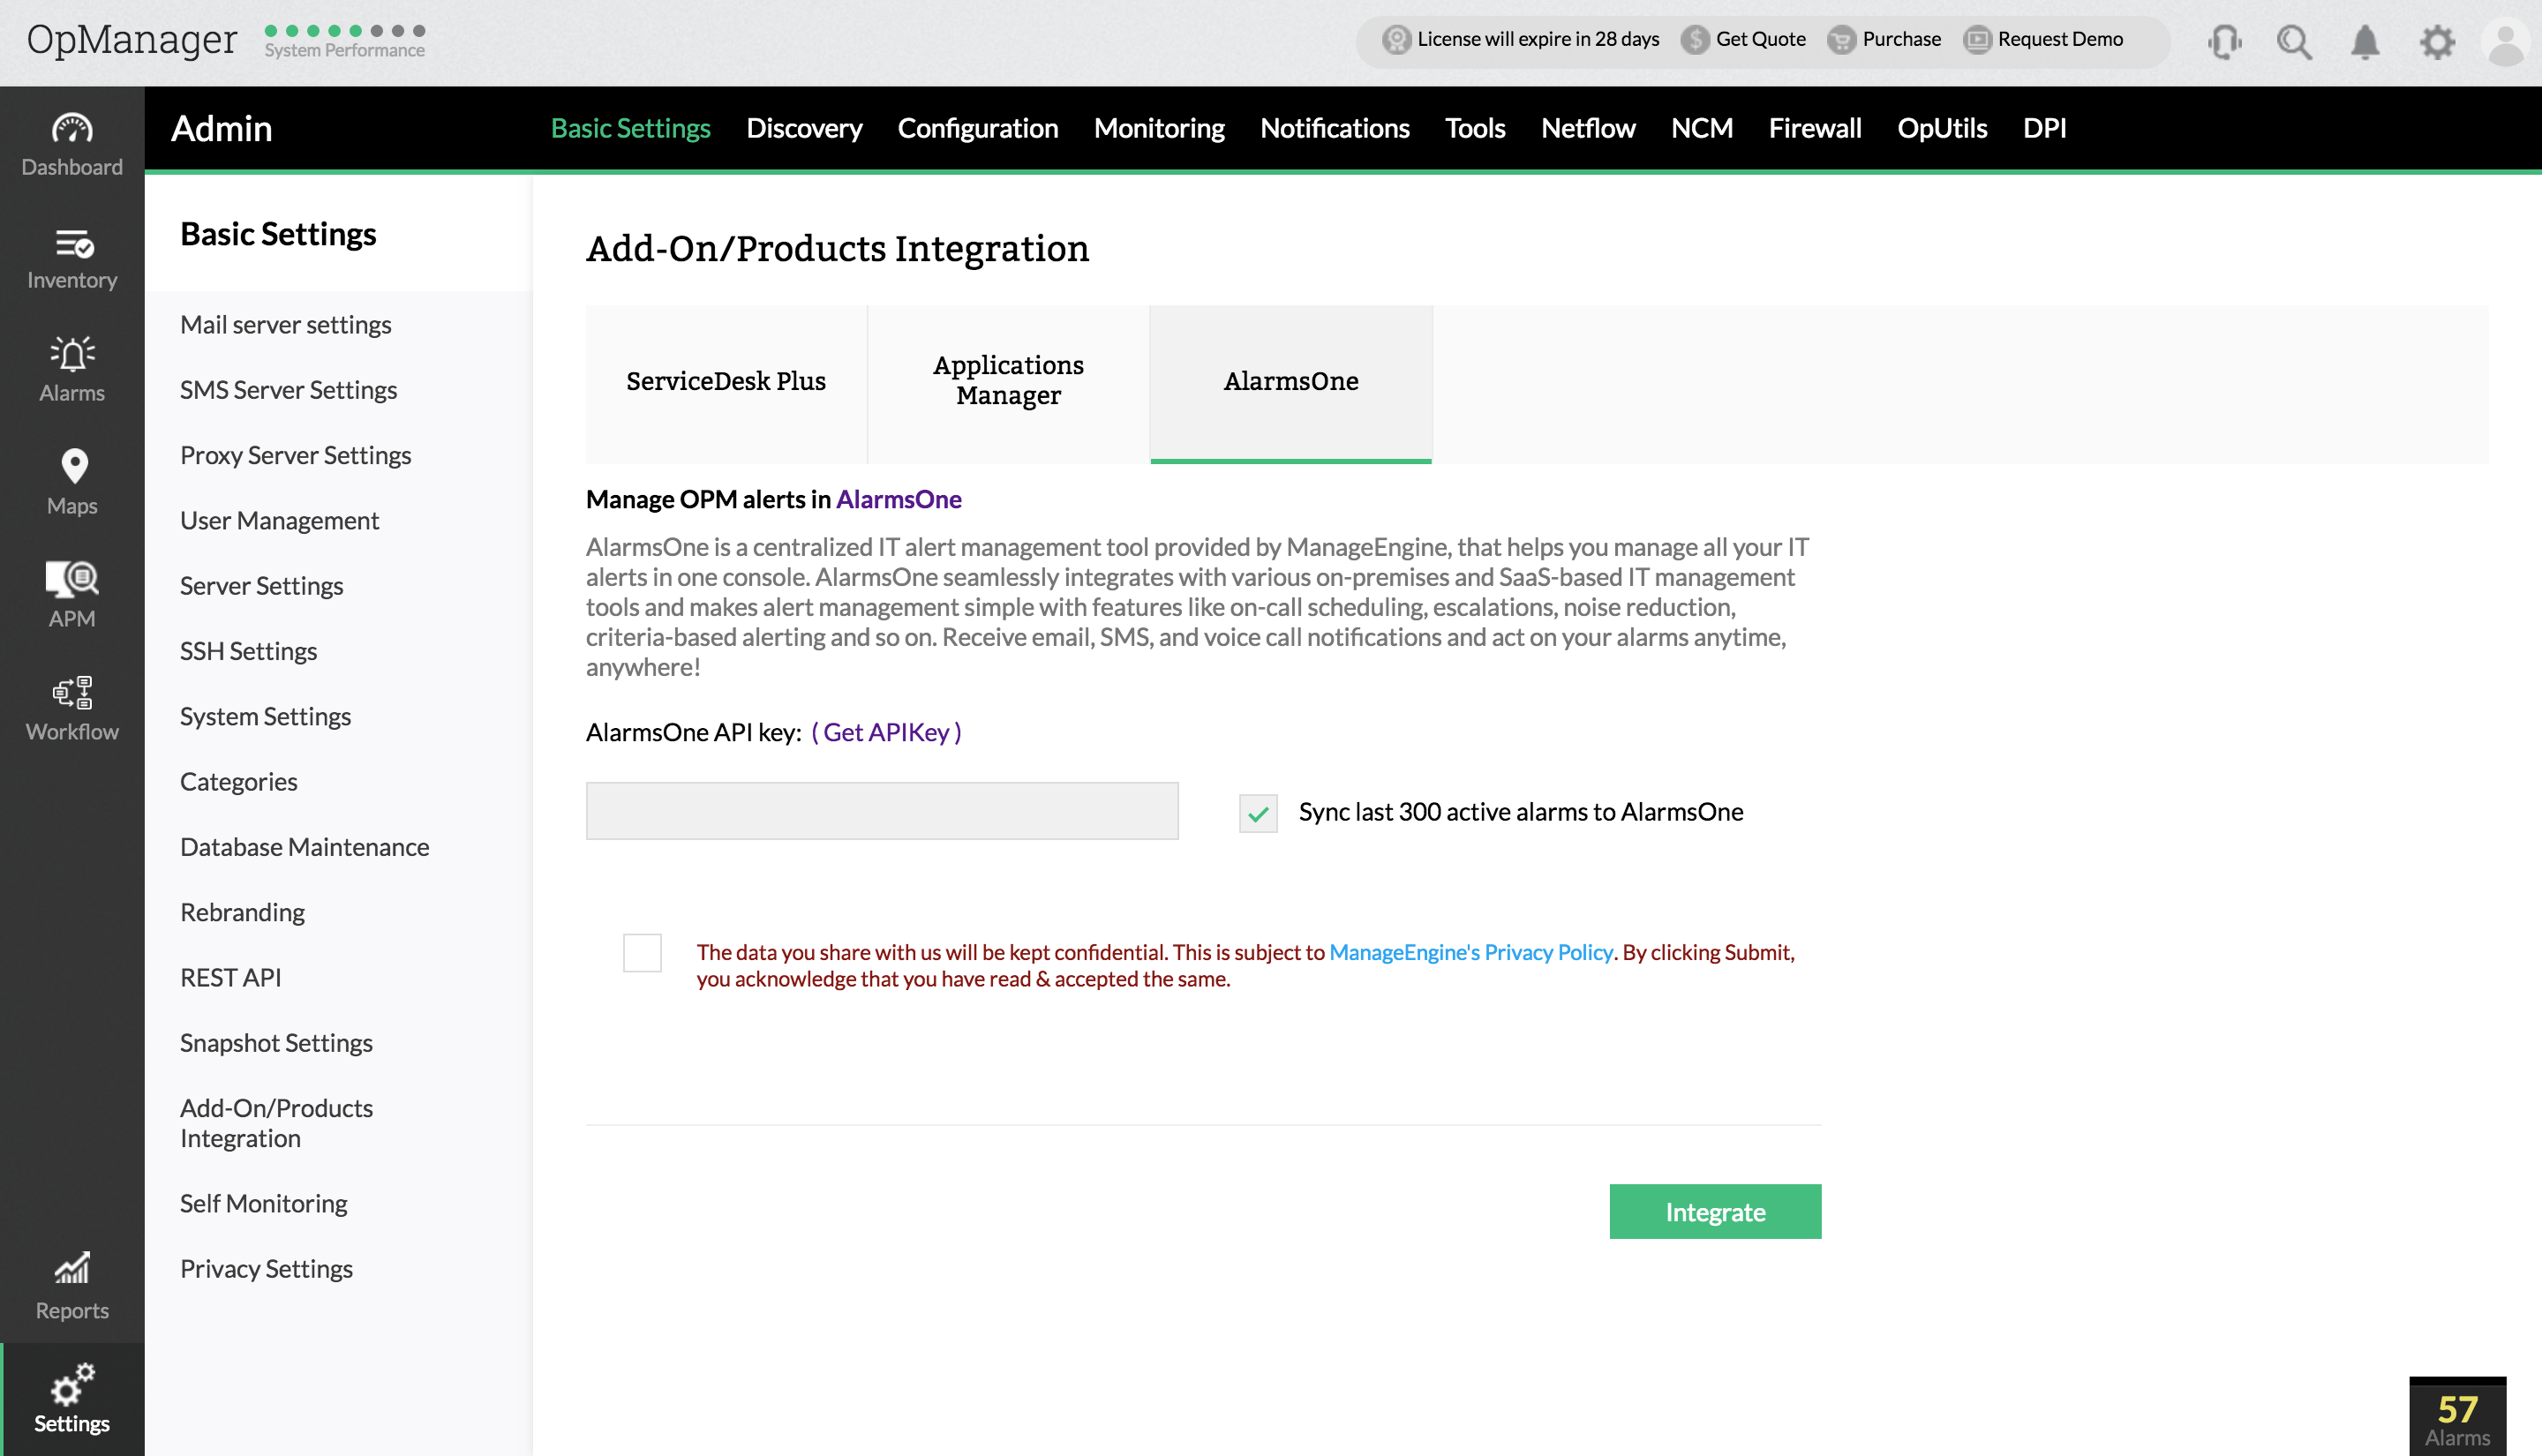Image resolution: width=2542 pixels, height=1456 pixels.
Task: Open the Get APIKey link
Action: tap(887, 732)
